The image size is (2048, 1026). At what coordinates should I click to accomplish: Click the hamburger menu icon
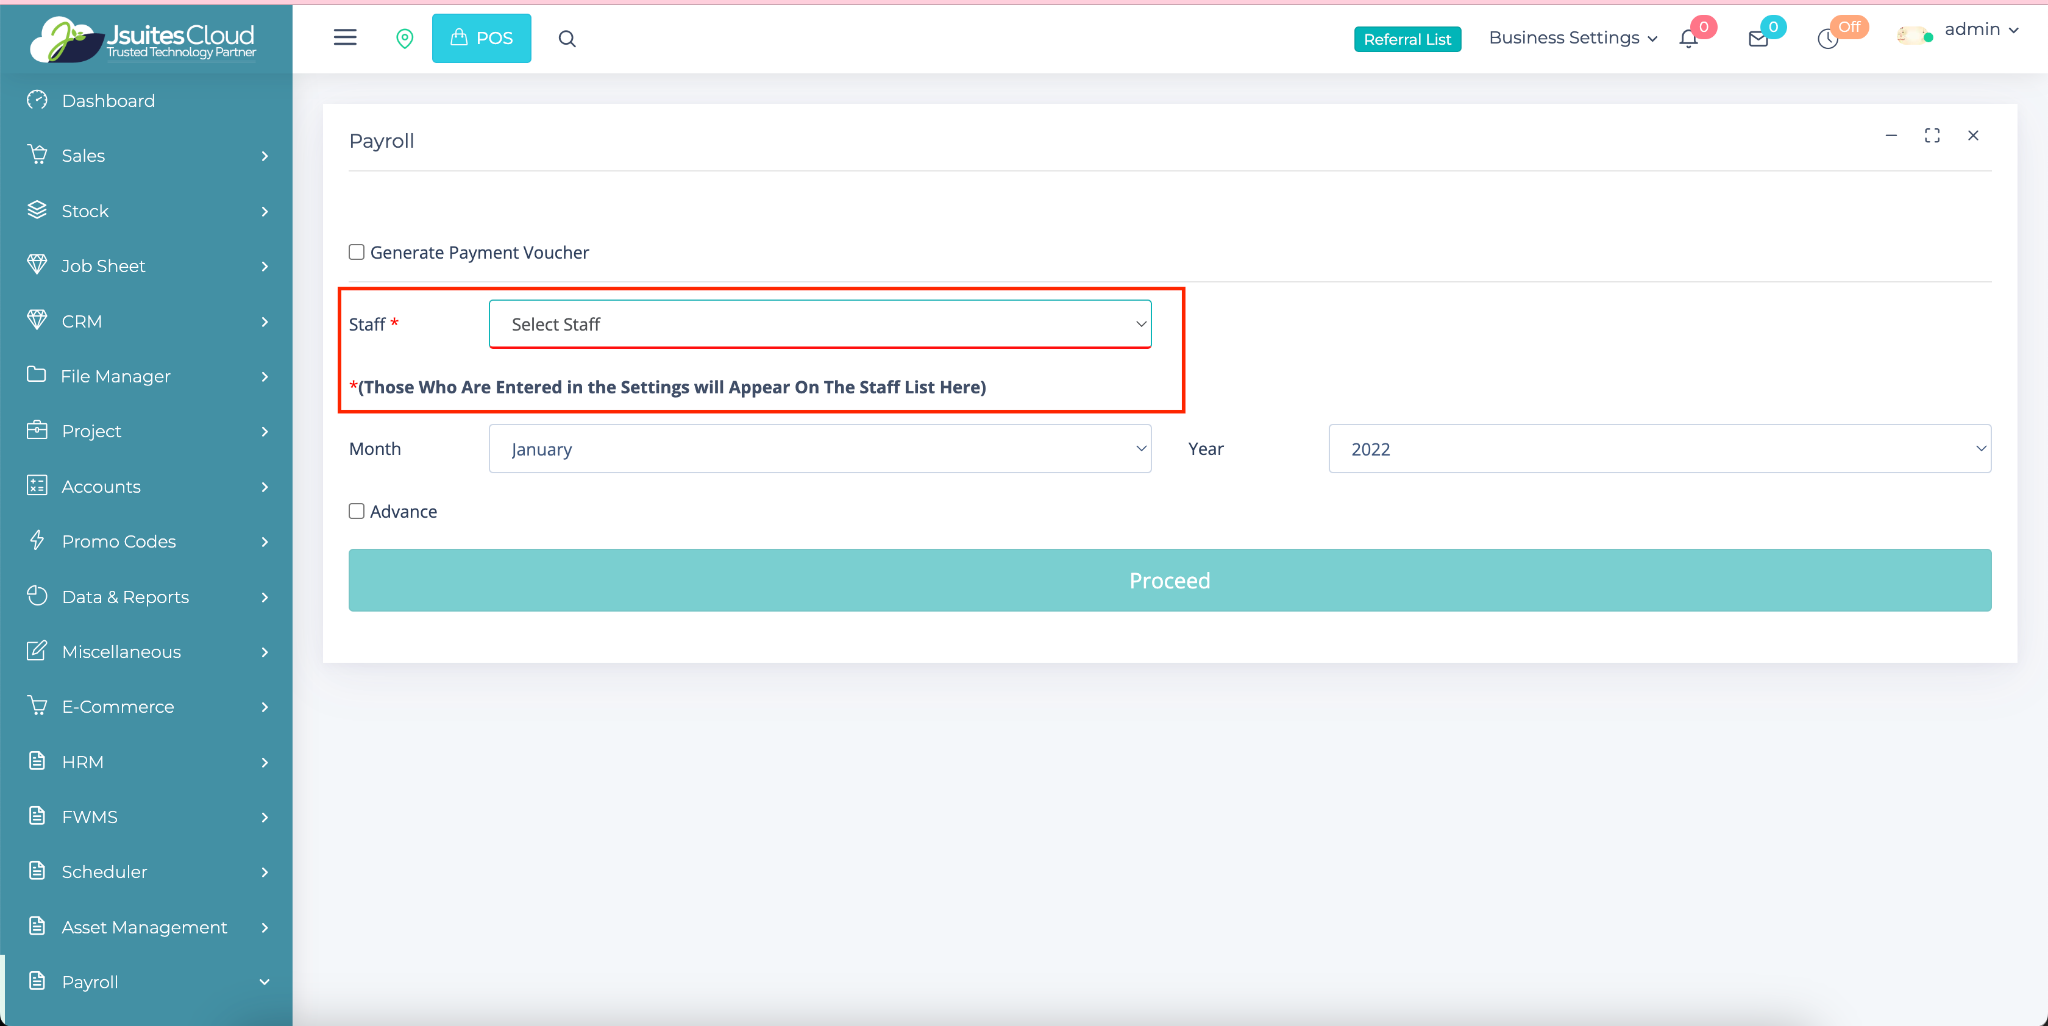[x=345, y=38]
